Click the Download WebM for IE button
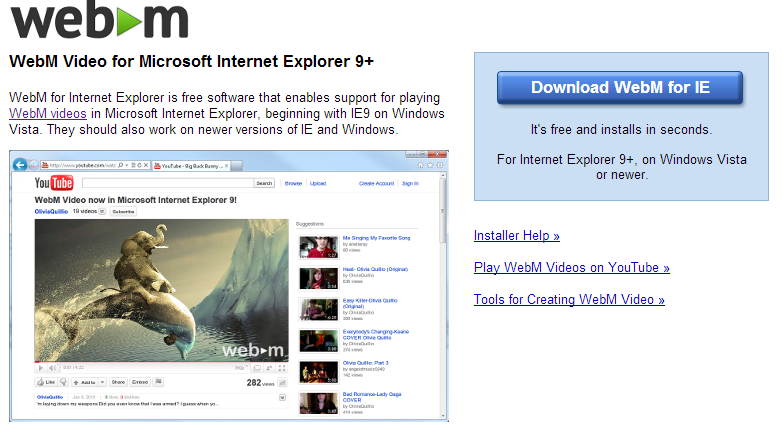782x438 pixels. (x=619, y=87)
